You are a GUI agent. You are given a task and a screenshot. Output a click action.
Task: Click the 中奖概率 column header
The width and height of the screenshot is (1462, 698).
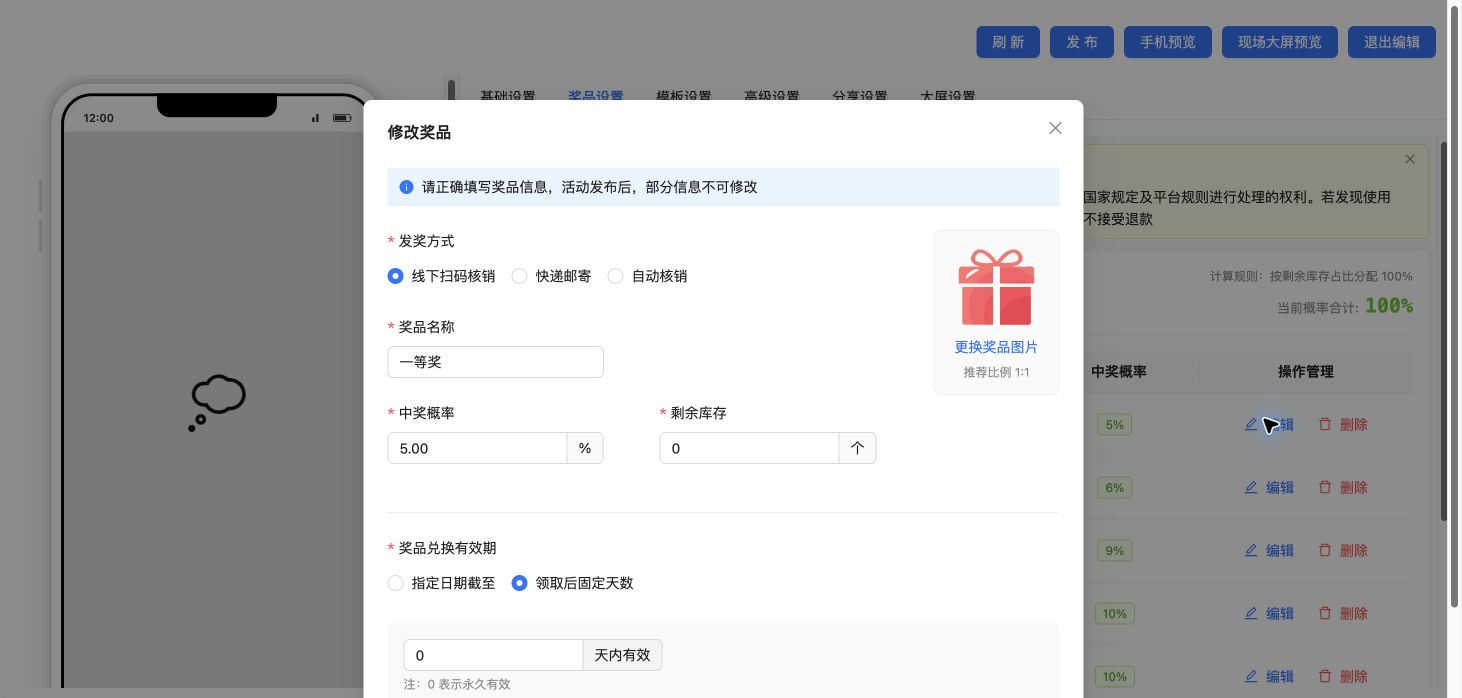pyautogui.click(x=1119, y=371)
